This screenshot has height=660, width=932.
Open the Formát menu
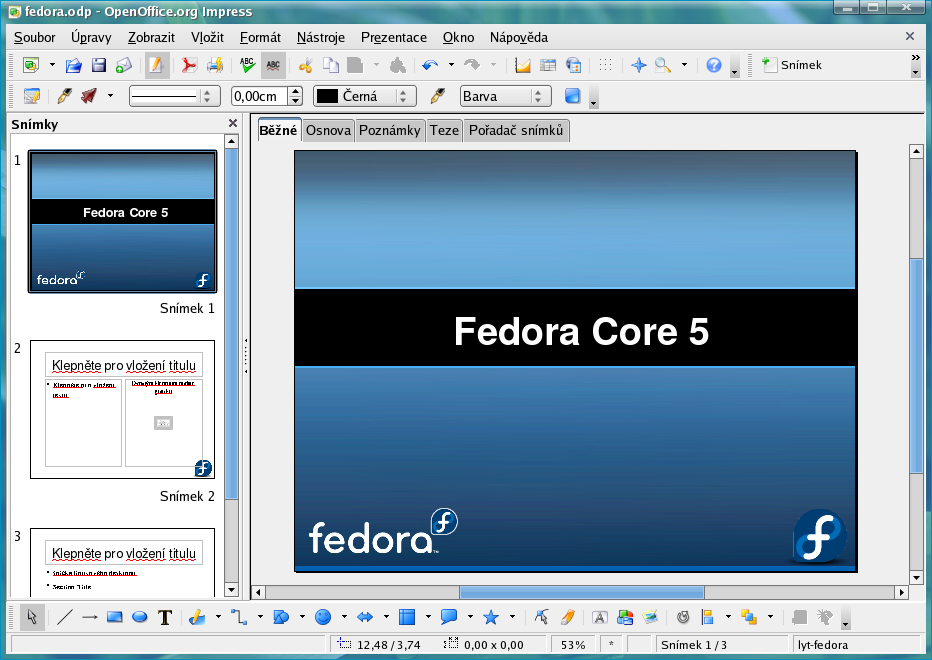260,37
